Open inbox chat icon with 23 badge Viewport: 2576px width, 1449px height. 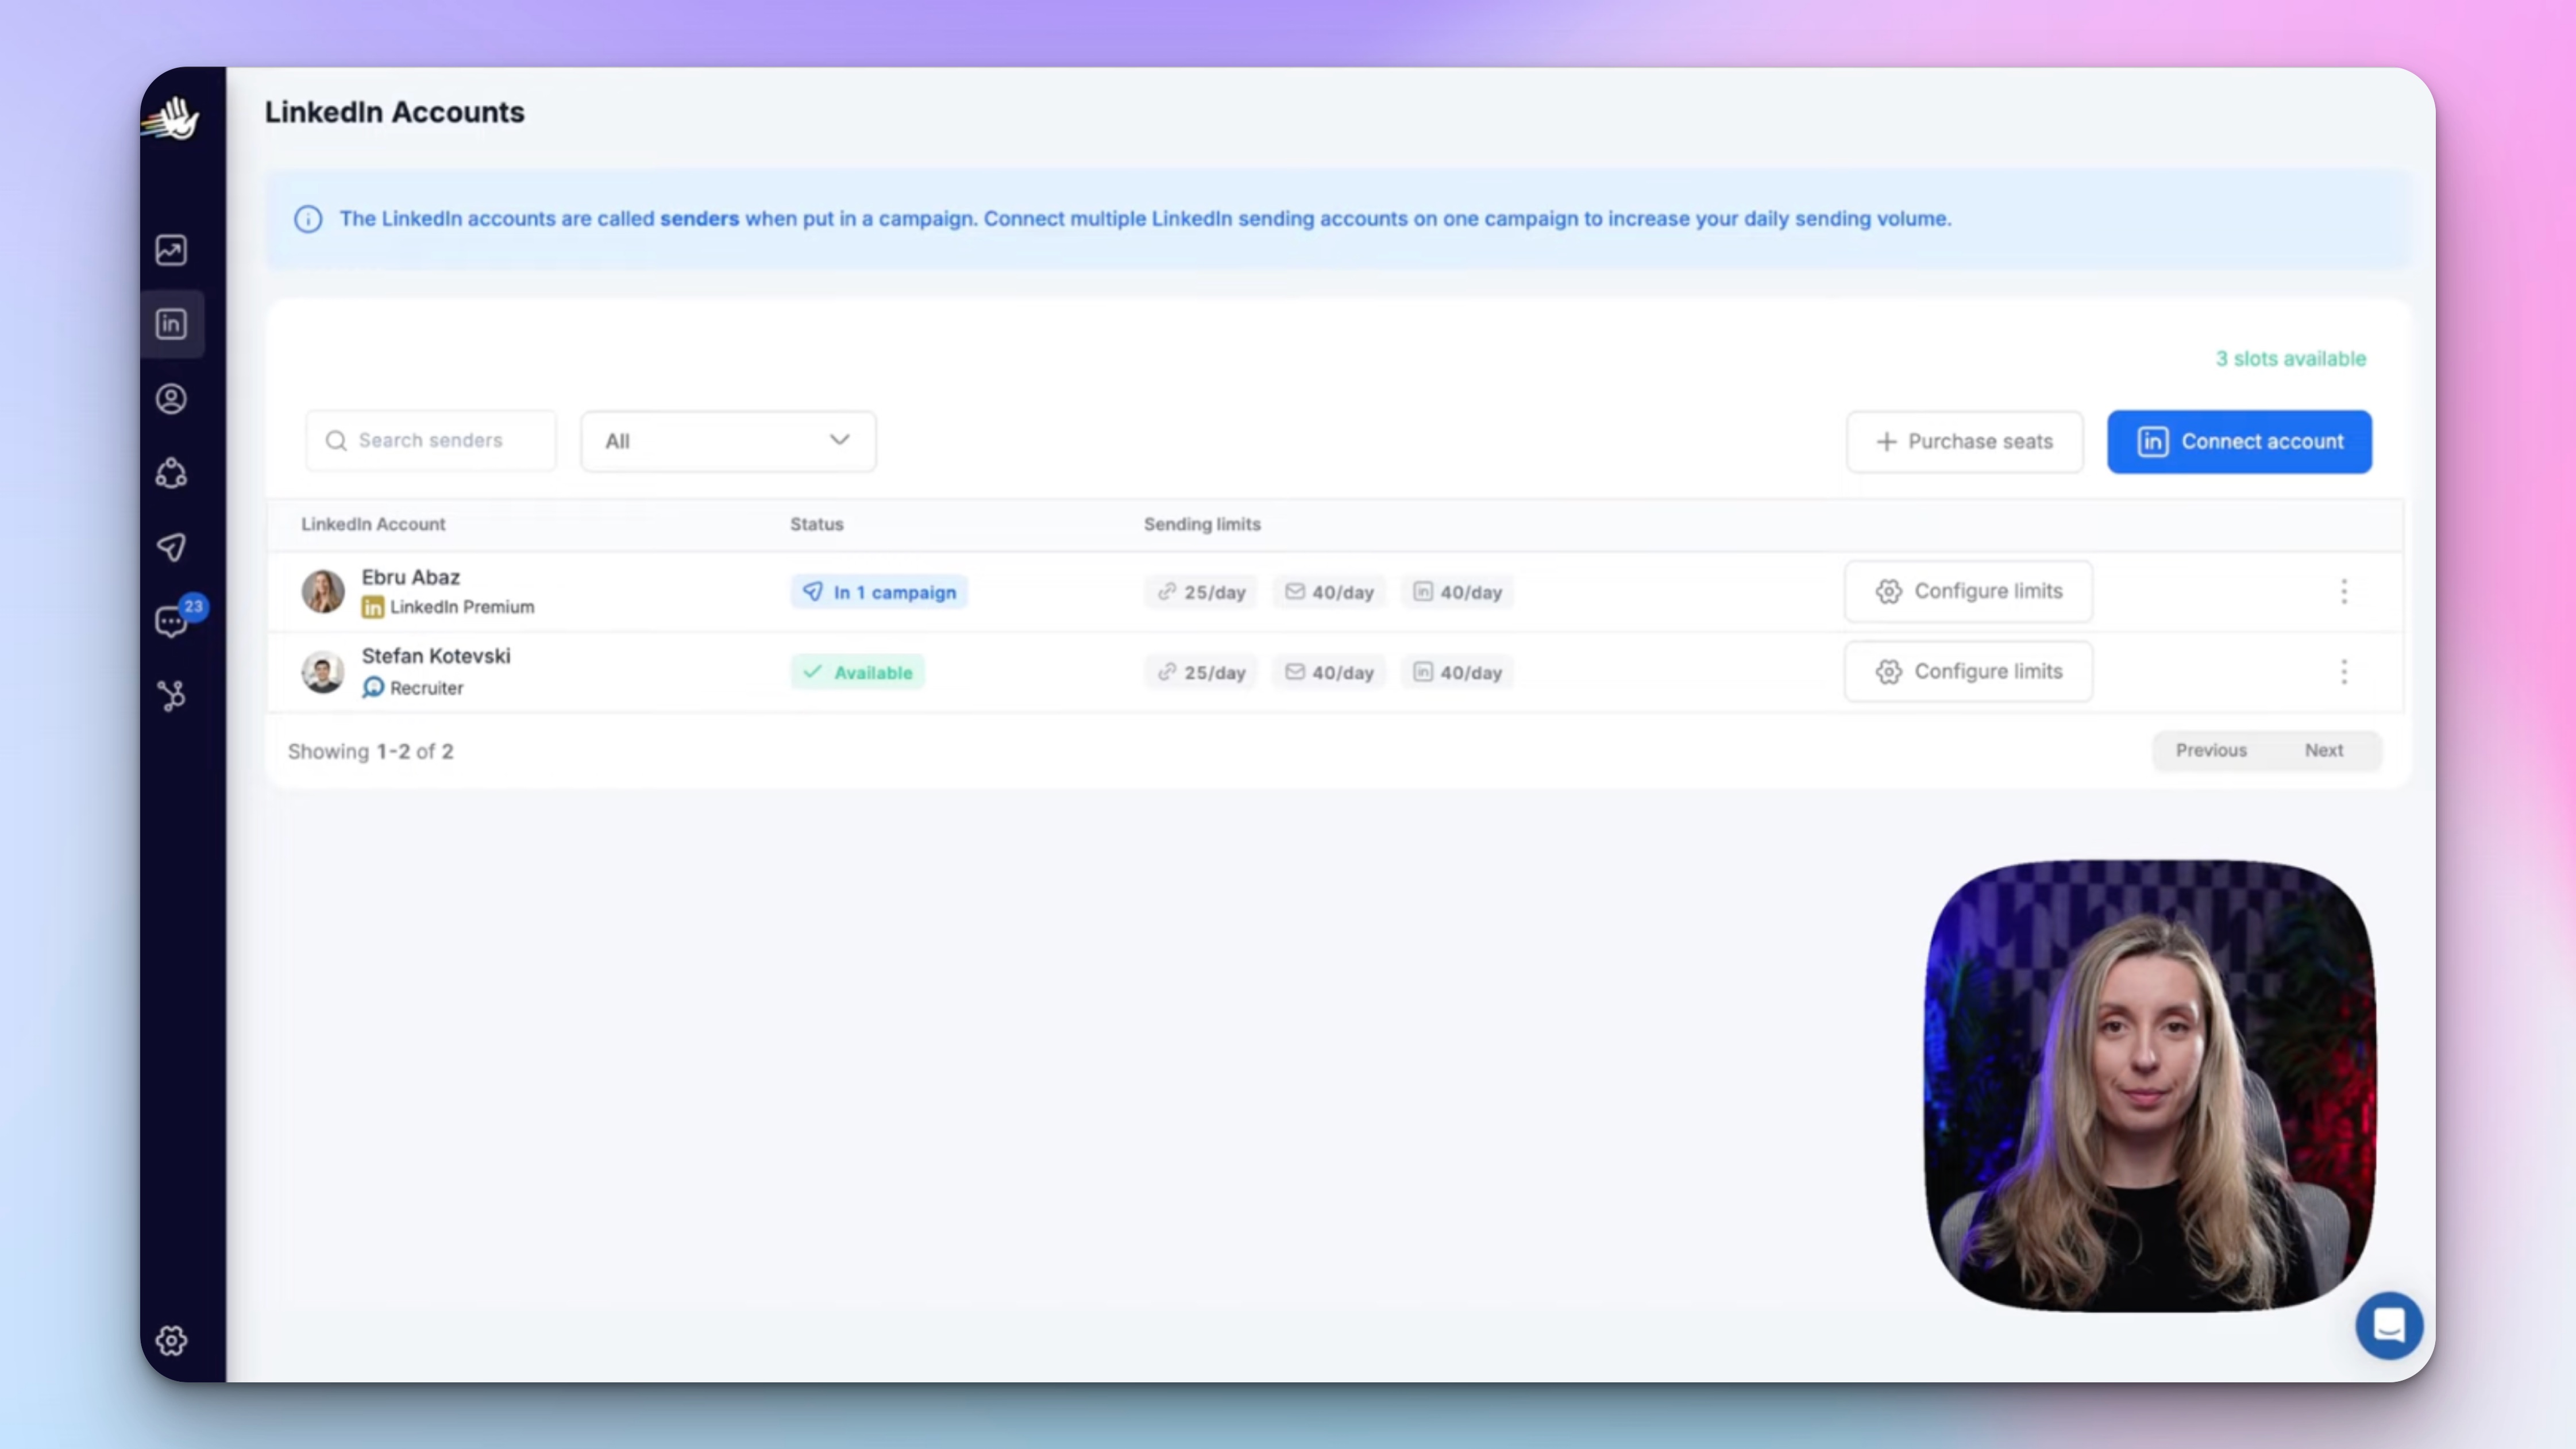tap(171, 621)
